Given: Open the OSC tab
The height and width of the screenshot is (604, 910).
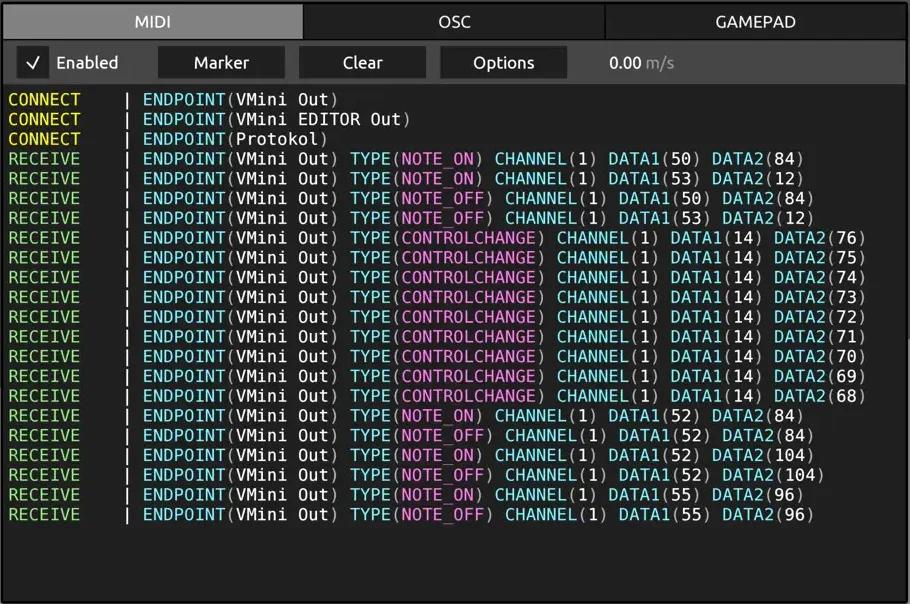Looking at the screenshot, I should [x=454, y=22].
